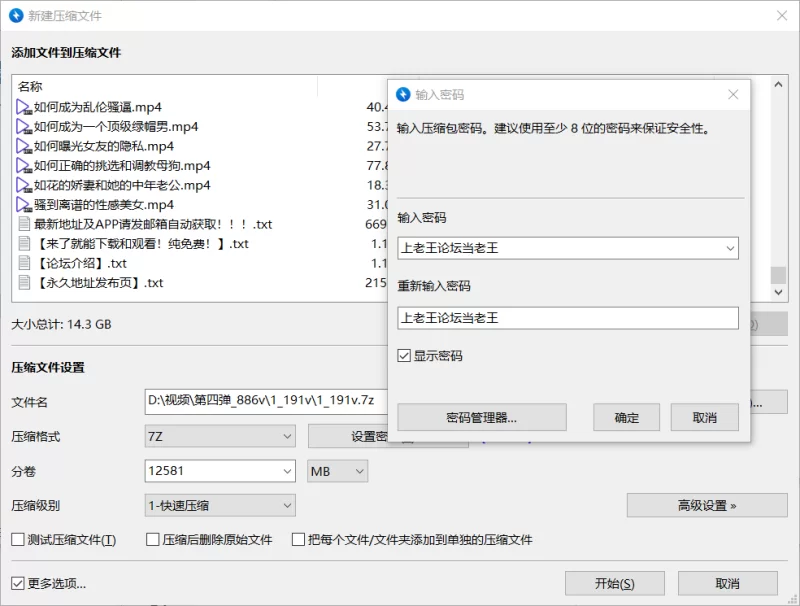Expand the 分卷 size dropdown showing 12581
The width and height of the screenshot is (800, 606).
point(287,471)
